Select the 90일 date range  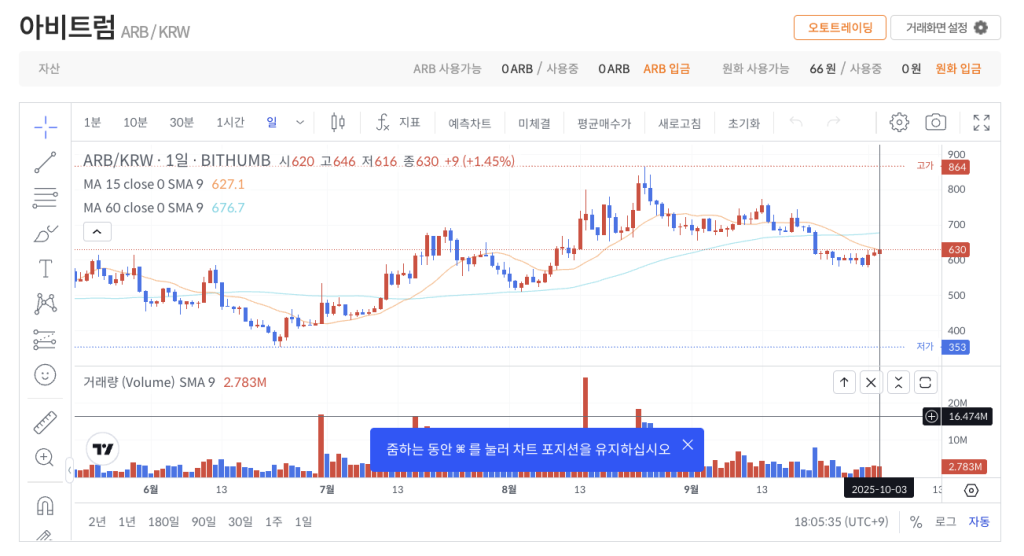(x=203, y=522)
